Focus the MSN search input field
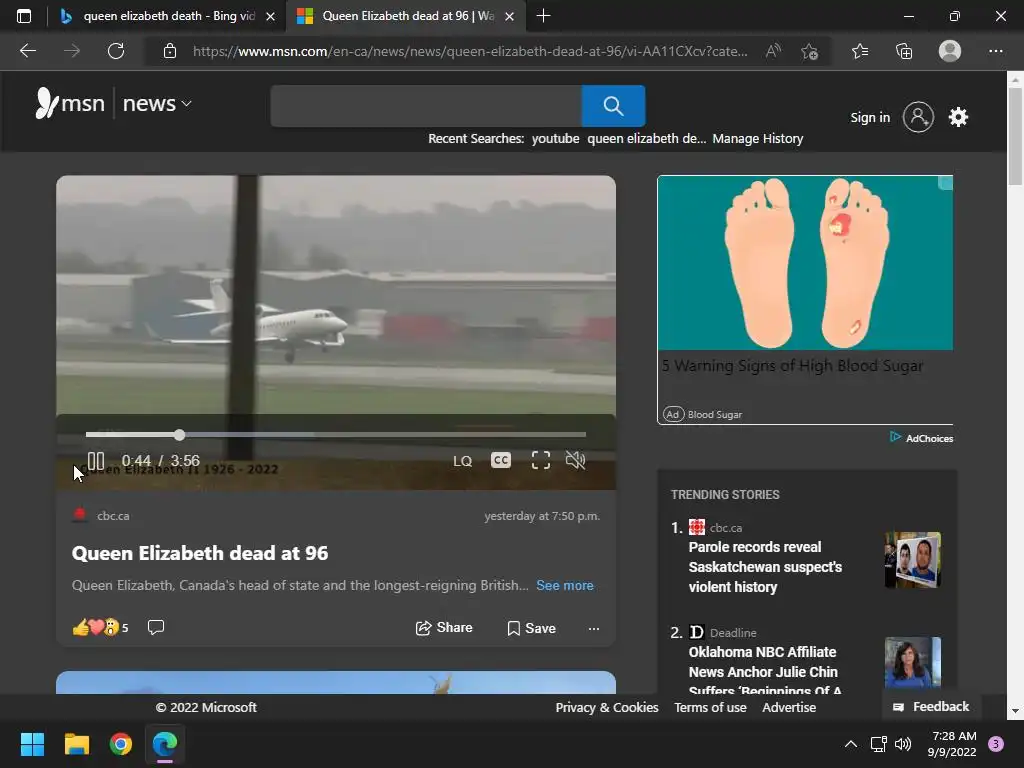Screen dimensions: 1024x768 click(426, 106)
